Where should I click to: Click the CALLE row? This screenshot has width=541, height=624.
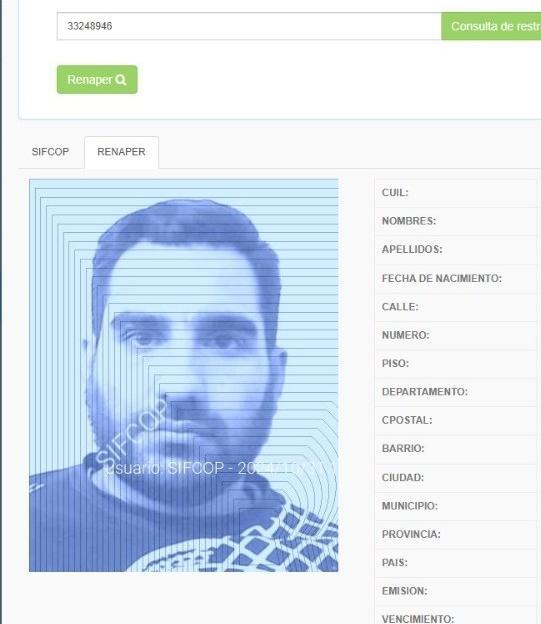[458, 307]
